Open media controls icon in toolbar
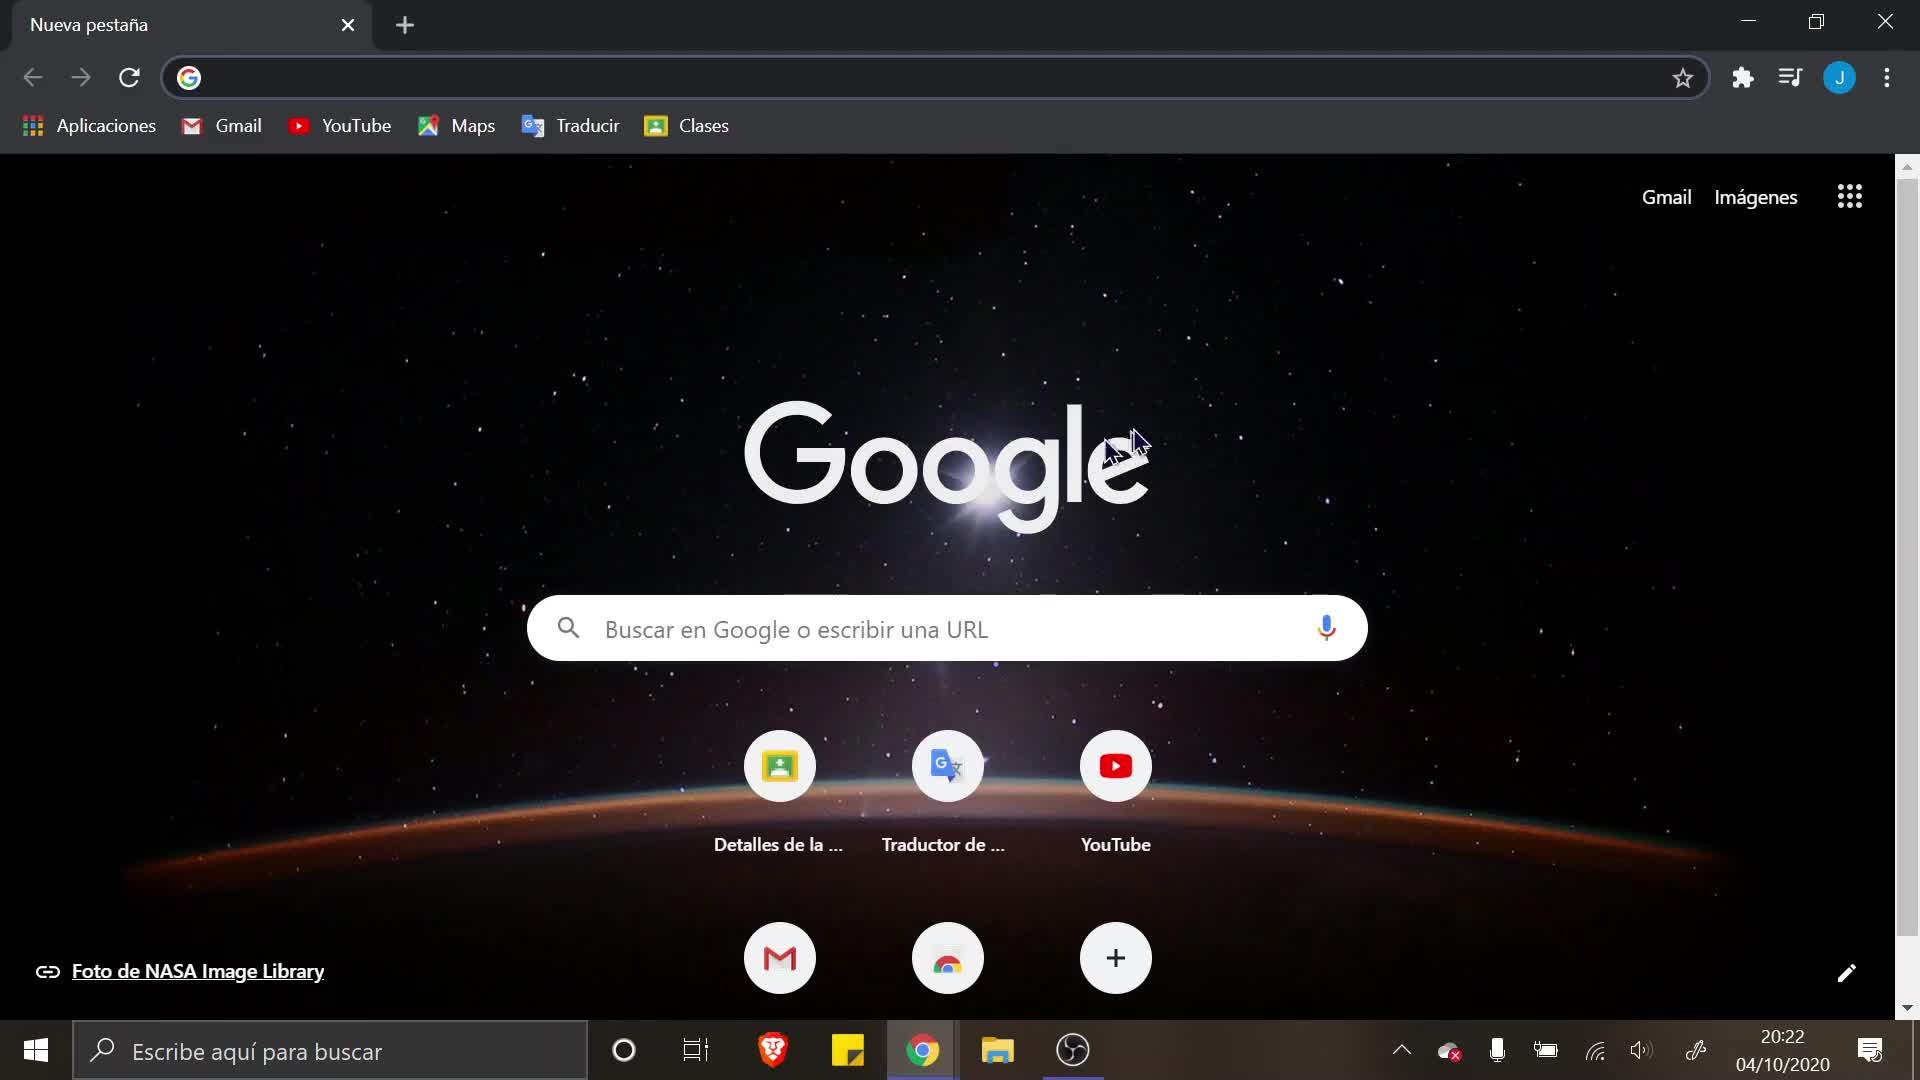Screen dimensions: 1920x1080 pyautogui.click(x=1790, y=78)
